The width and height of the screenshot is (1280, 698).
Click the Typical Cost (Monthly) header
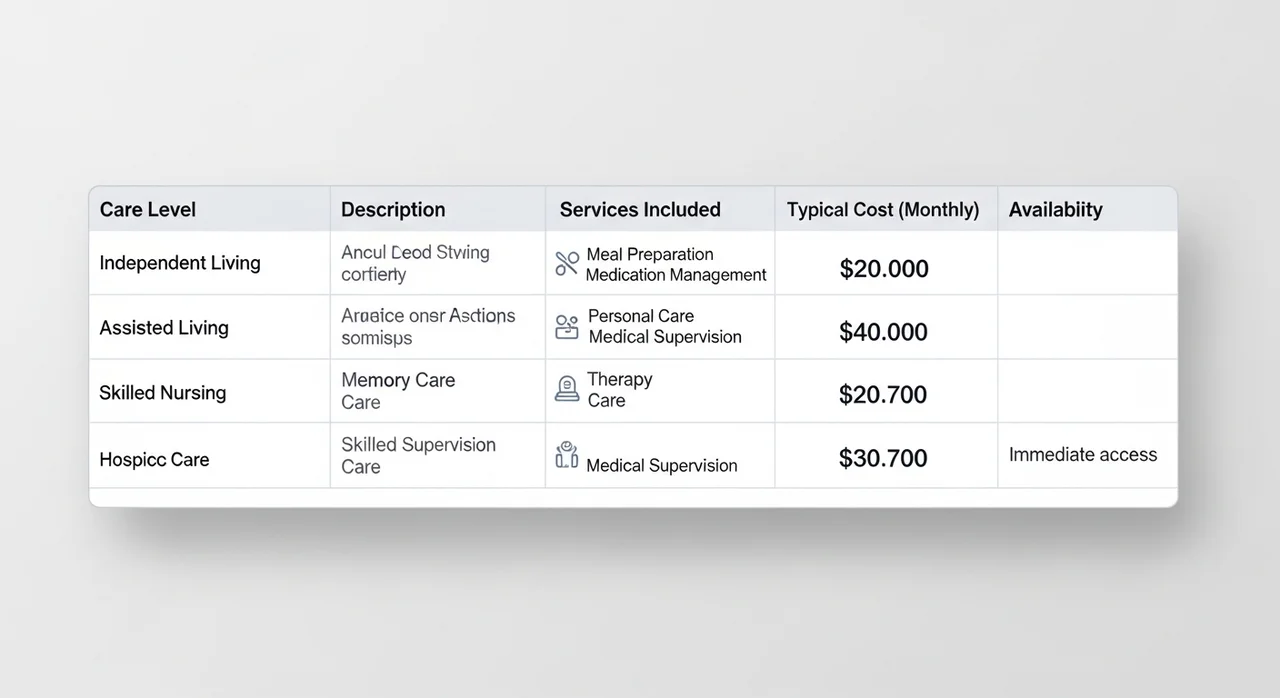coord(883,210)
